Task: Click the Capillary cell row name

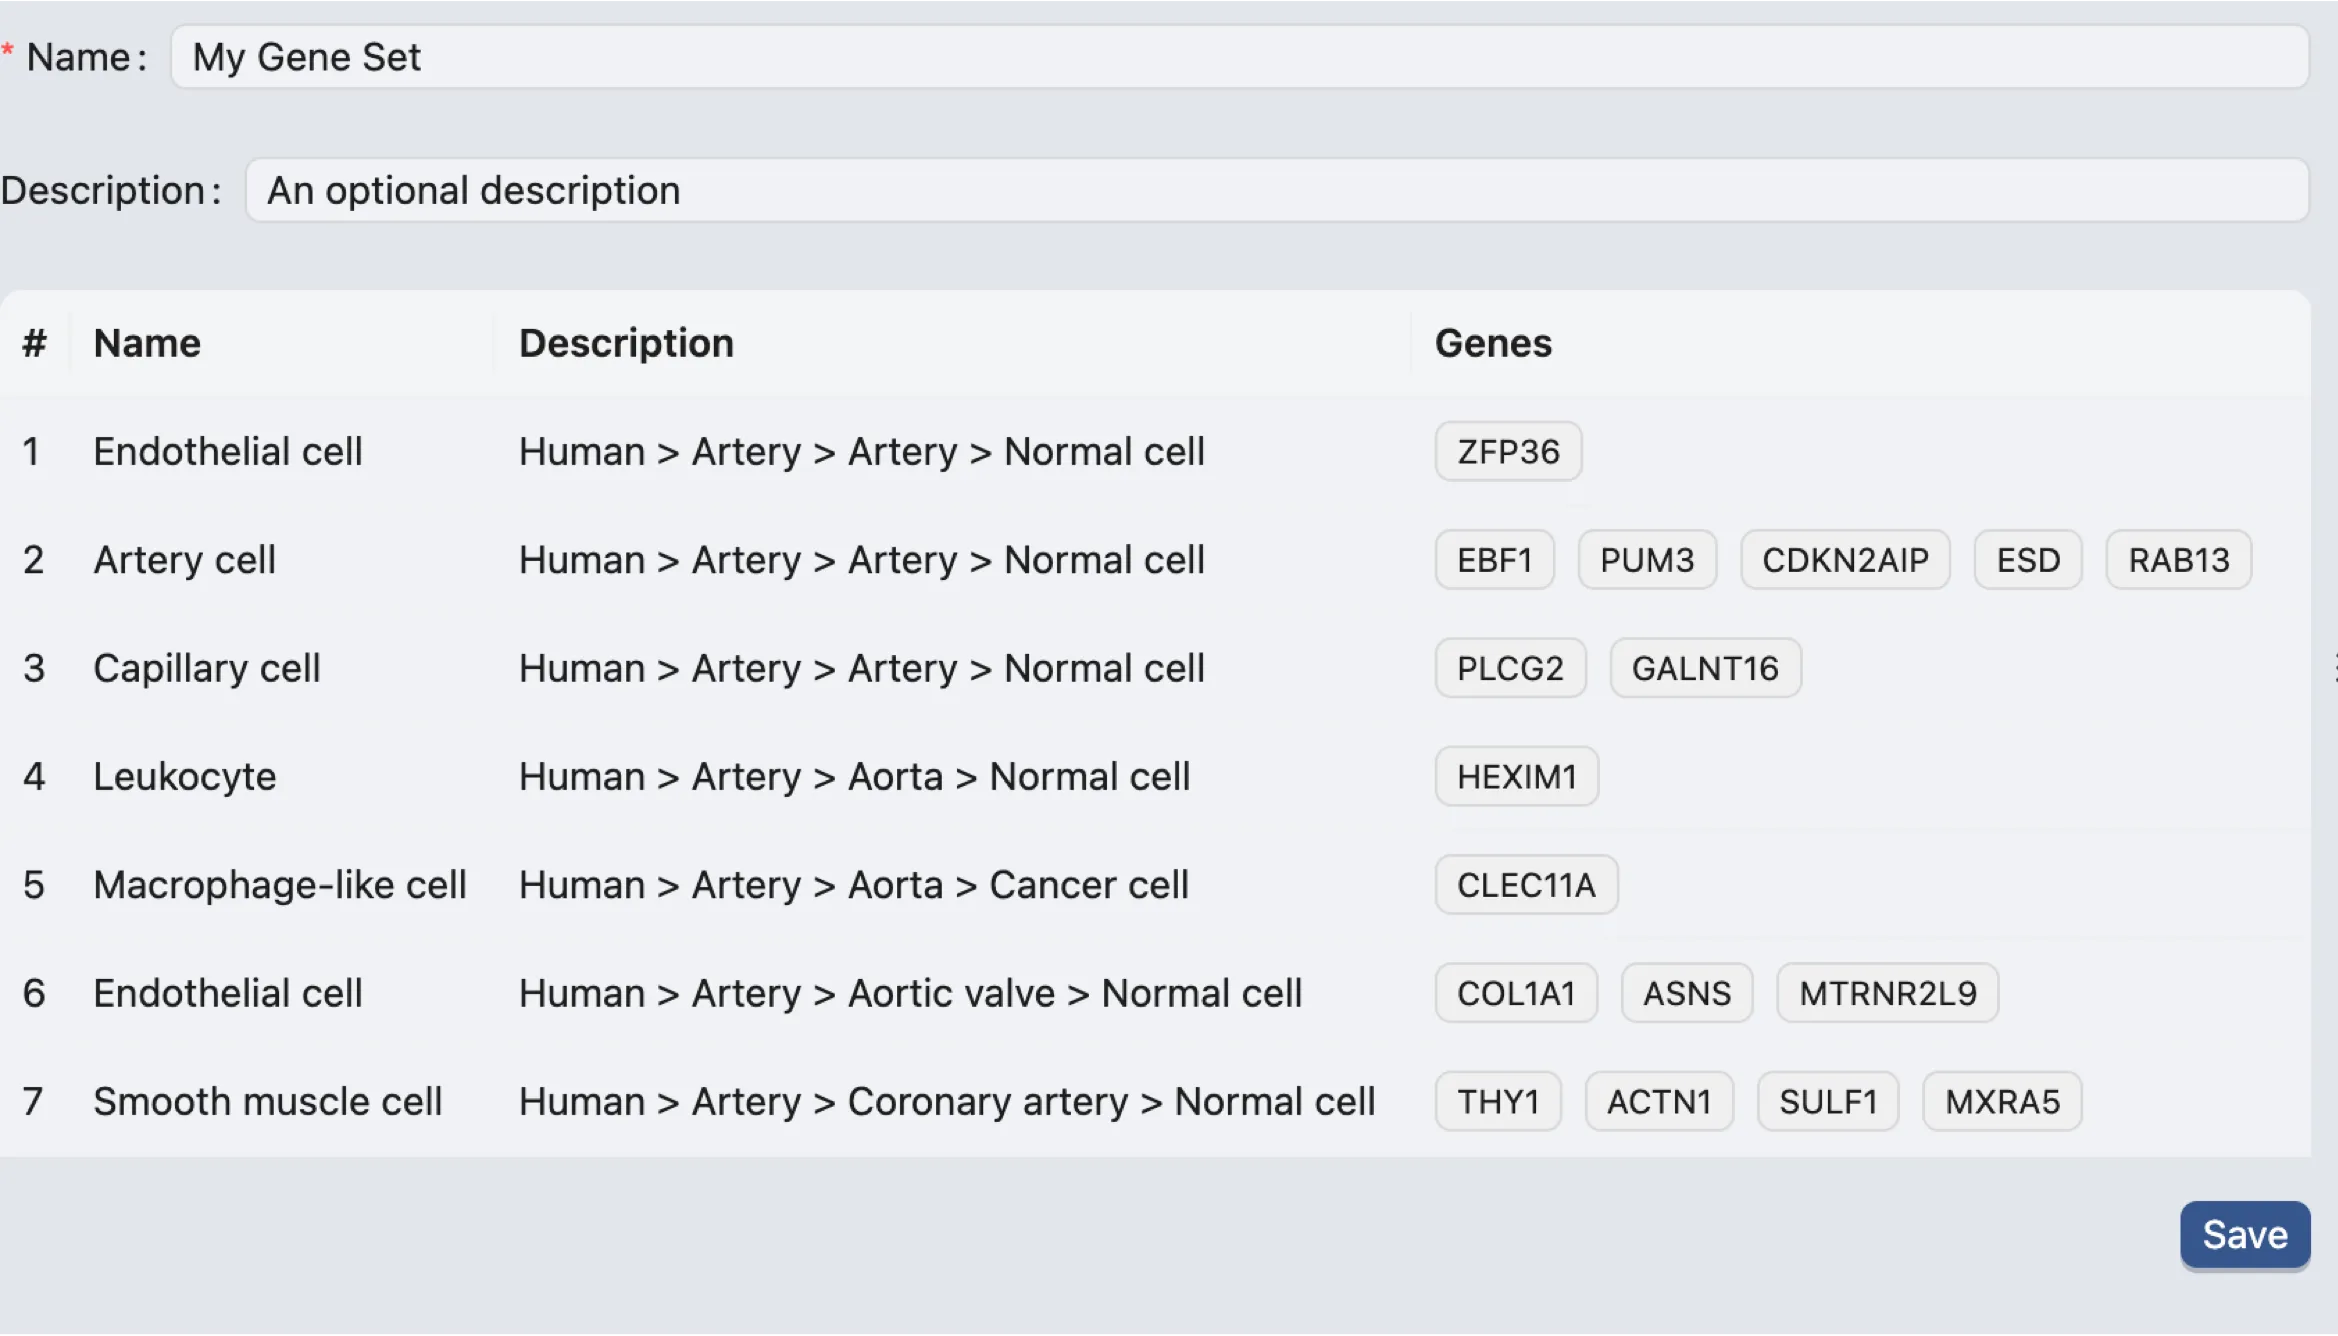Action: coord(206,668)
